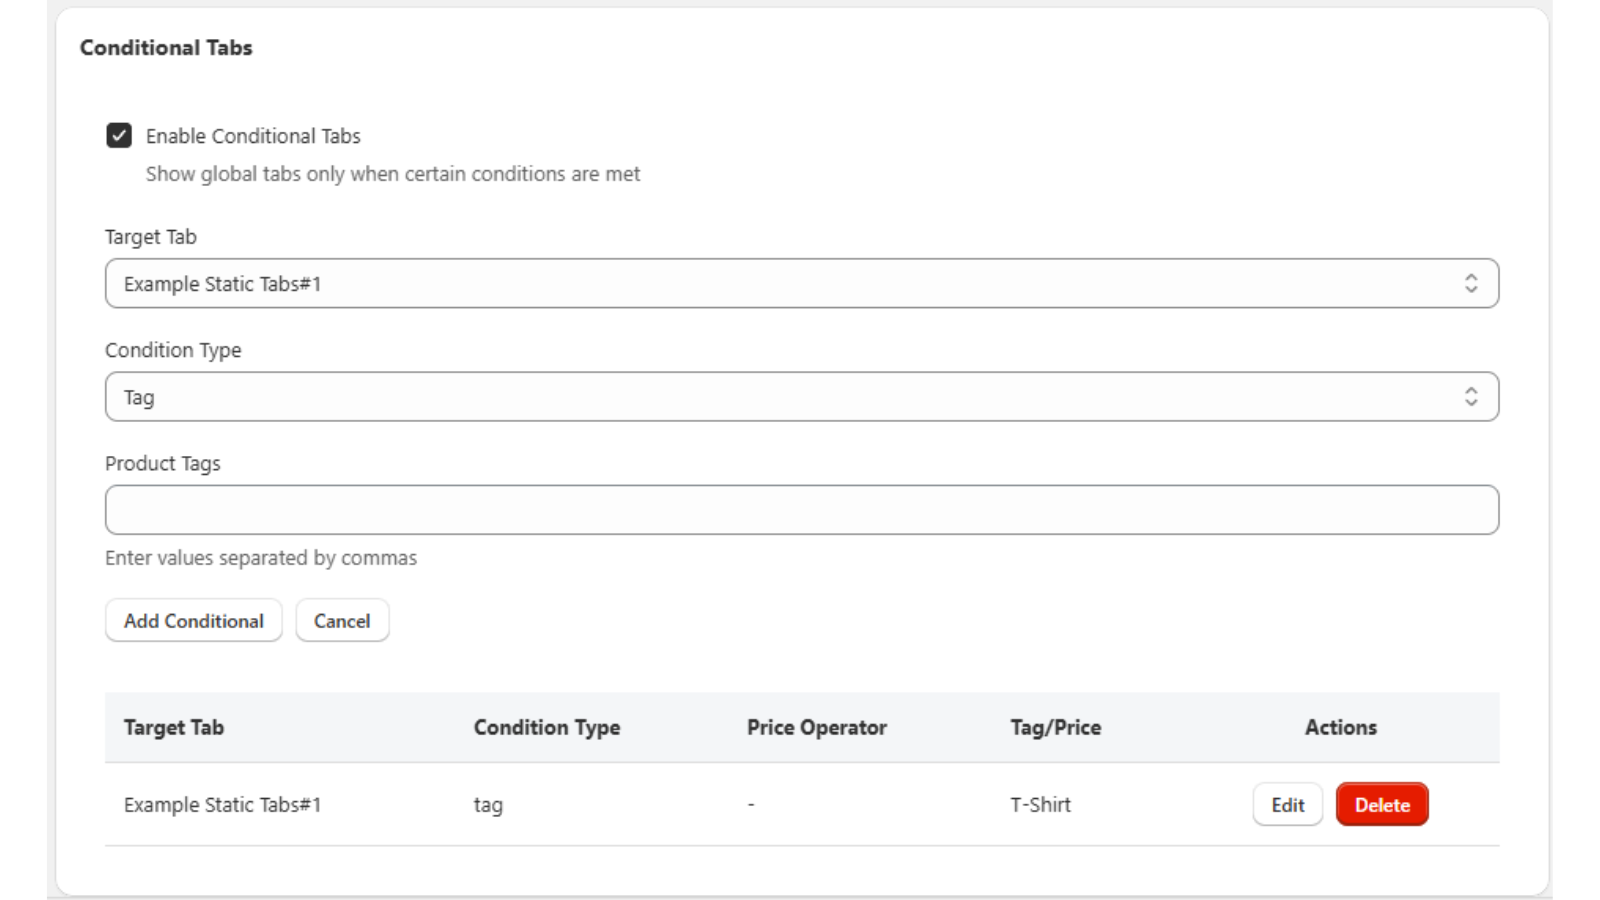Viewport: 1600px width, 900px height.
Task: Open the Target Tab dropdown
Action: pos(800,283)
